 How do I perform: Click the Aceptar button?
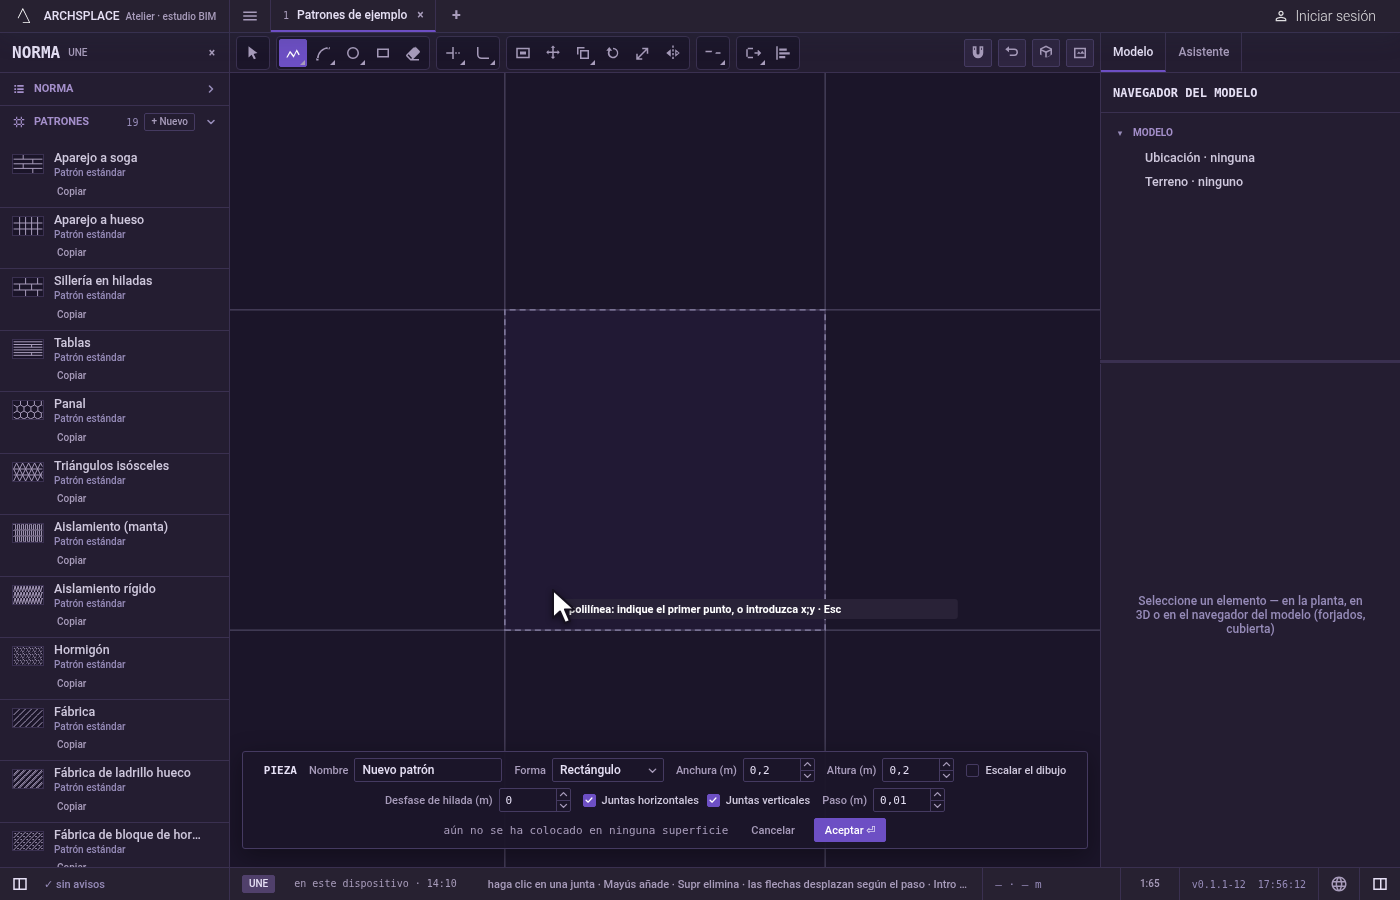(850, 830)
